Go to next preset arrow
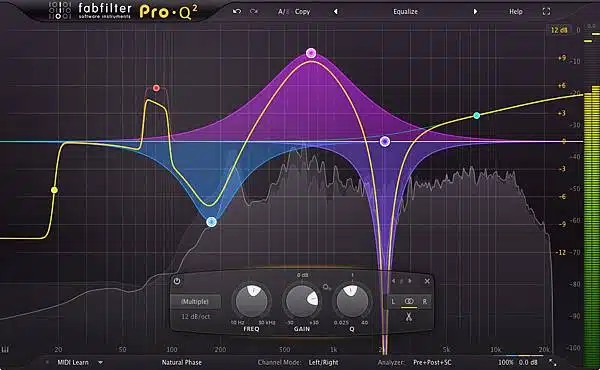Image resolution: width=600 pixels, height=370 pixels. [x=475, y=11]
